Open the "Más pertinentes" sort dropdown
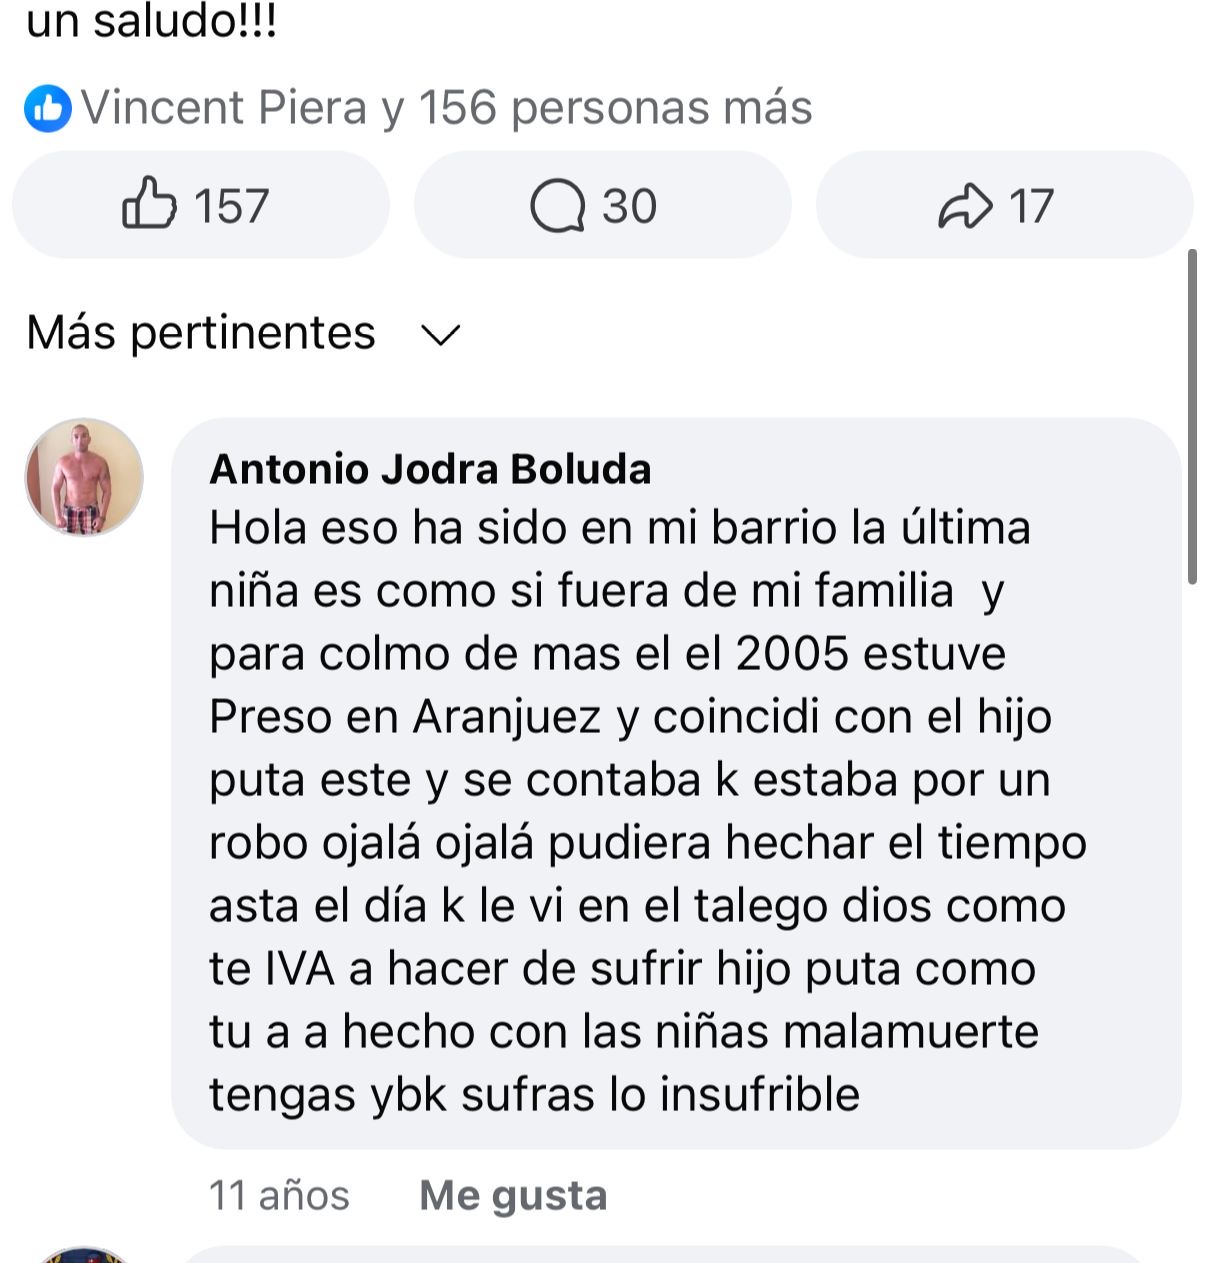The width and height of the screenshot is (1206, 1263). tap(201, 333)
